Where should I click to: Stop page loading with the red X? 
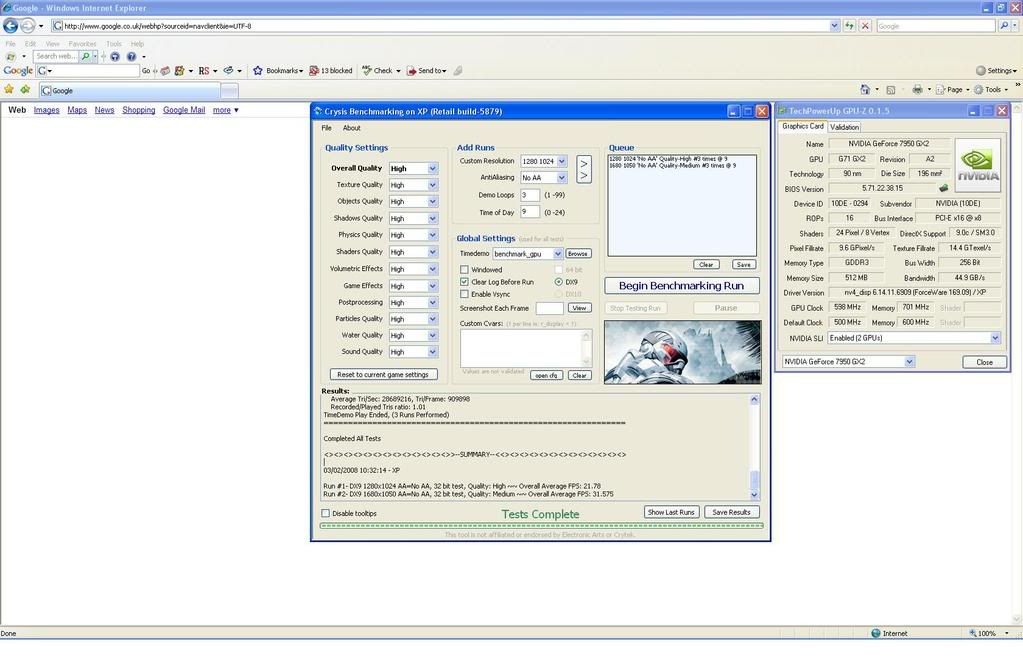point(865,25)
